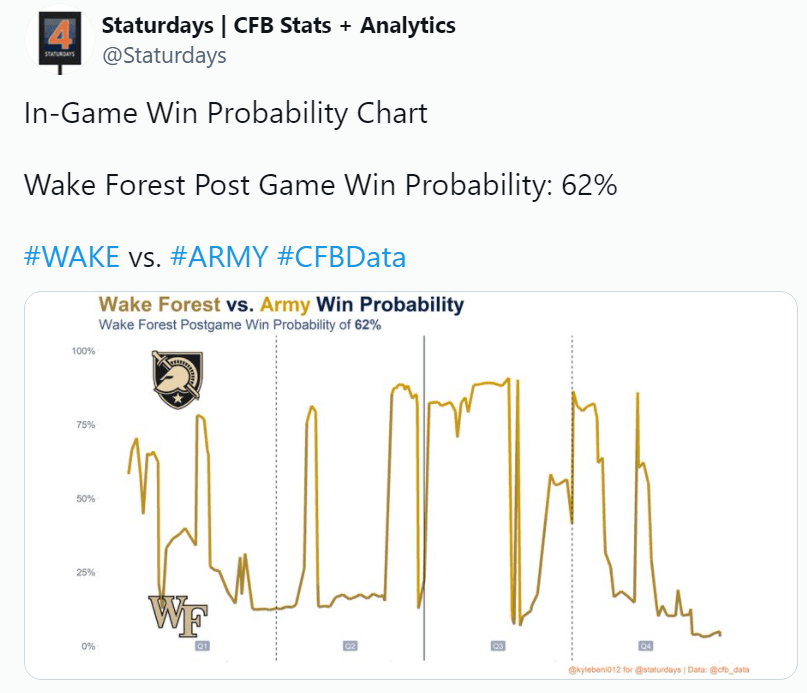807x693 pixels.
Task: Click the 100% y-axis label
Action: tap(83, 351)
